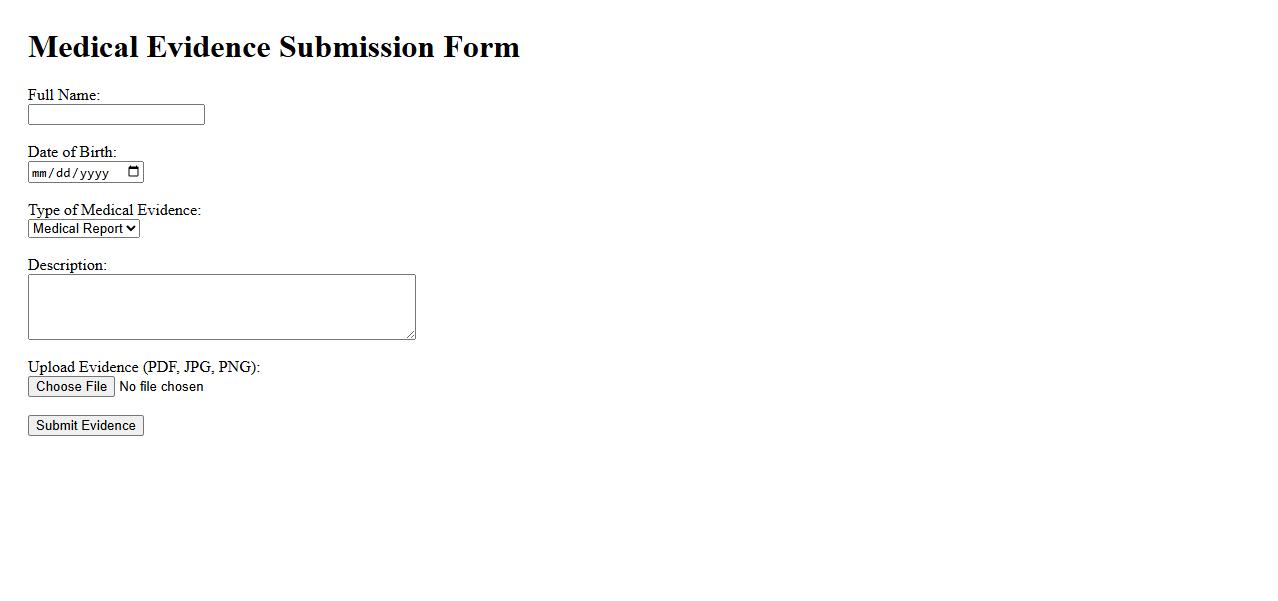
Task: Click the "Description:" label
Action: pyautogui.click(x=67, y=266)
